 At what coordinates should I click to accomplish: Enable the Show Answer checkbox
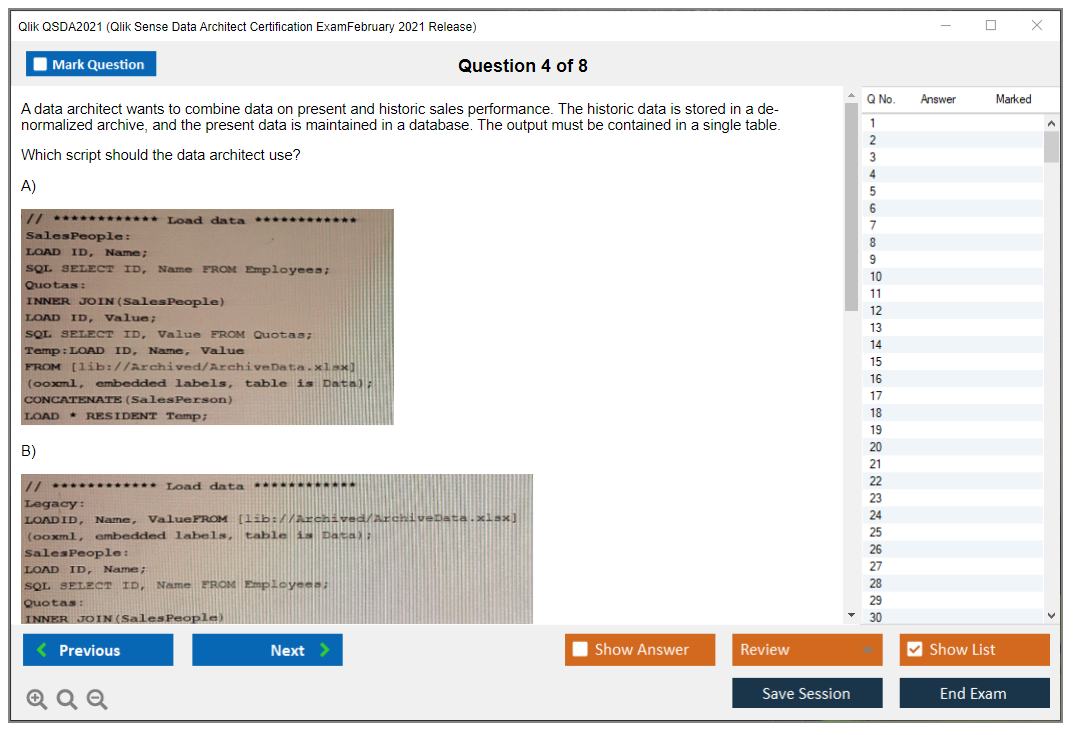point(580,650)
